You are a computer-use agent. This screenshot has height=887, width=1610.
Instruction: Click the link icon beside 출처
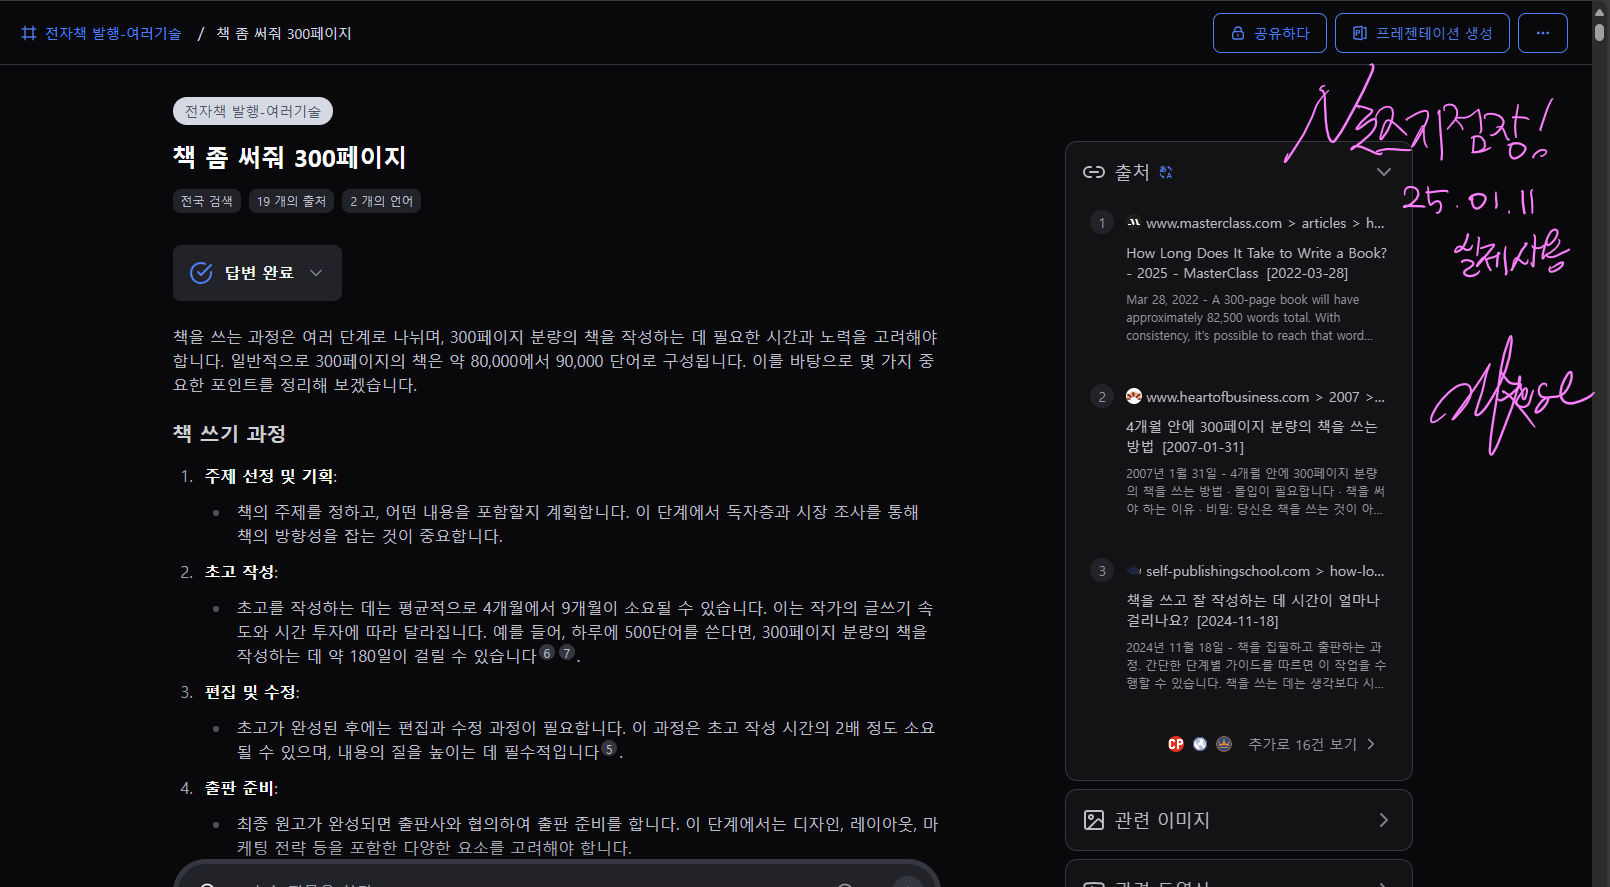(x=1094, y=172)
